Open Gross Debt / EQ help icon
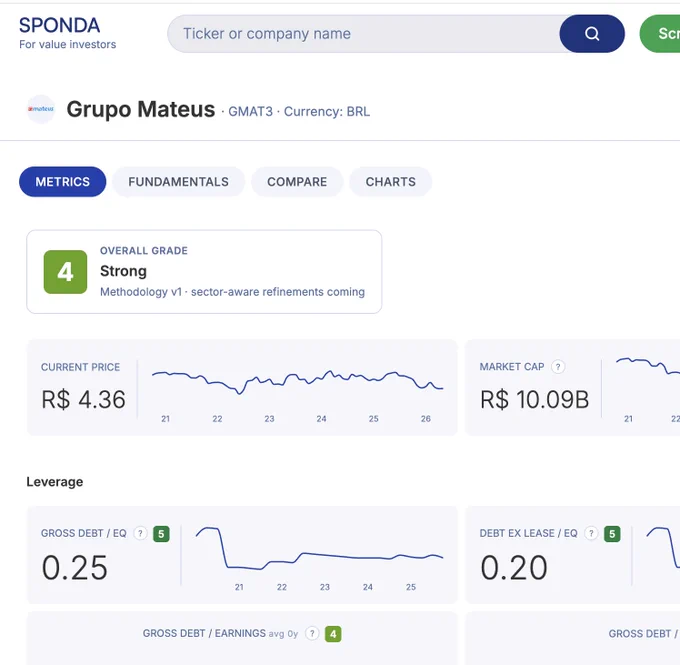The height and width of the screenshot is (665, 680). click(x=140, y=533)
